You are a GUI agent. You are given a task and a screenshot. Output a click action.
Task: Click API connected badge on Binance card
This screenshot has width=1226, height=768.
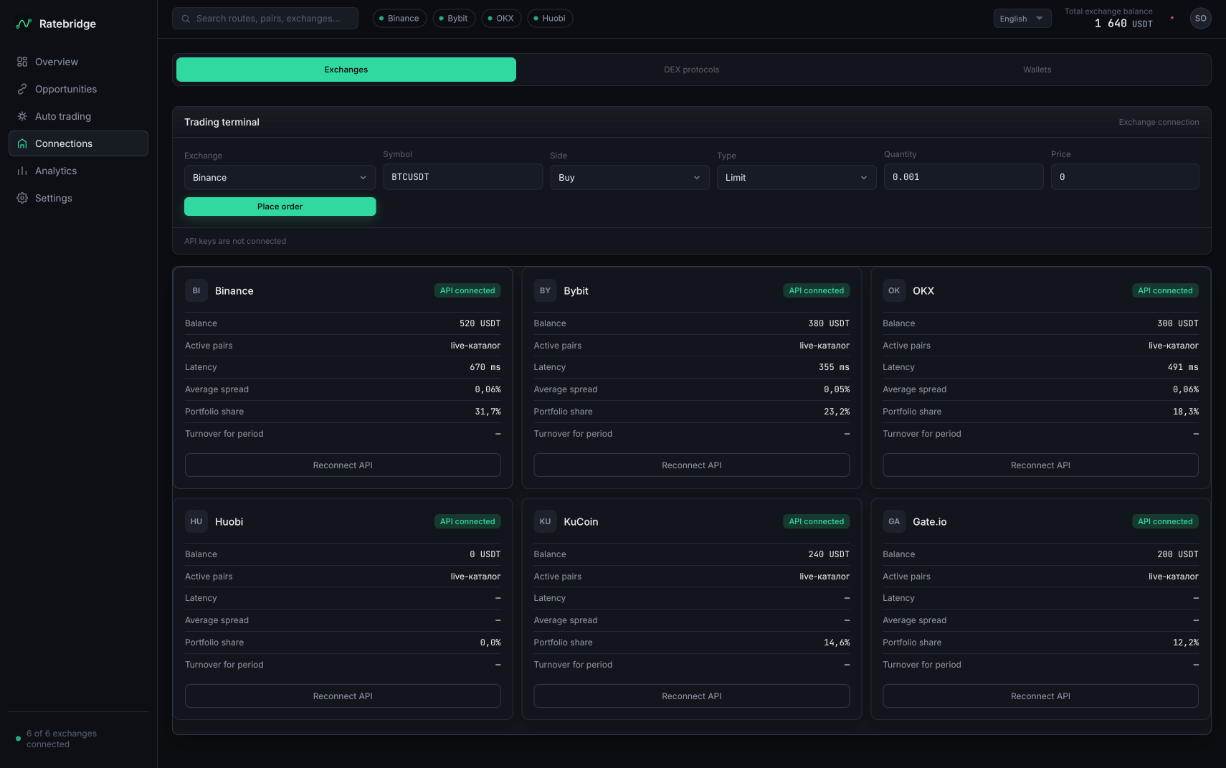[x=467, y=291]
